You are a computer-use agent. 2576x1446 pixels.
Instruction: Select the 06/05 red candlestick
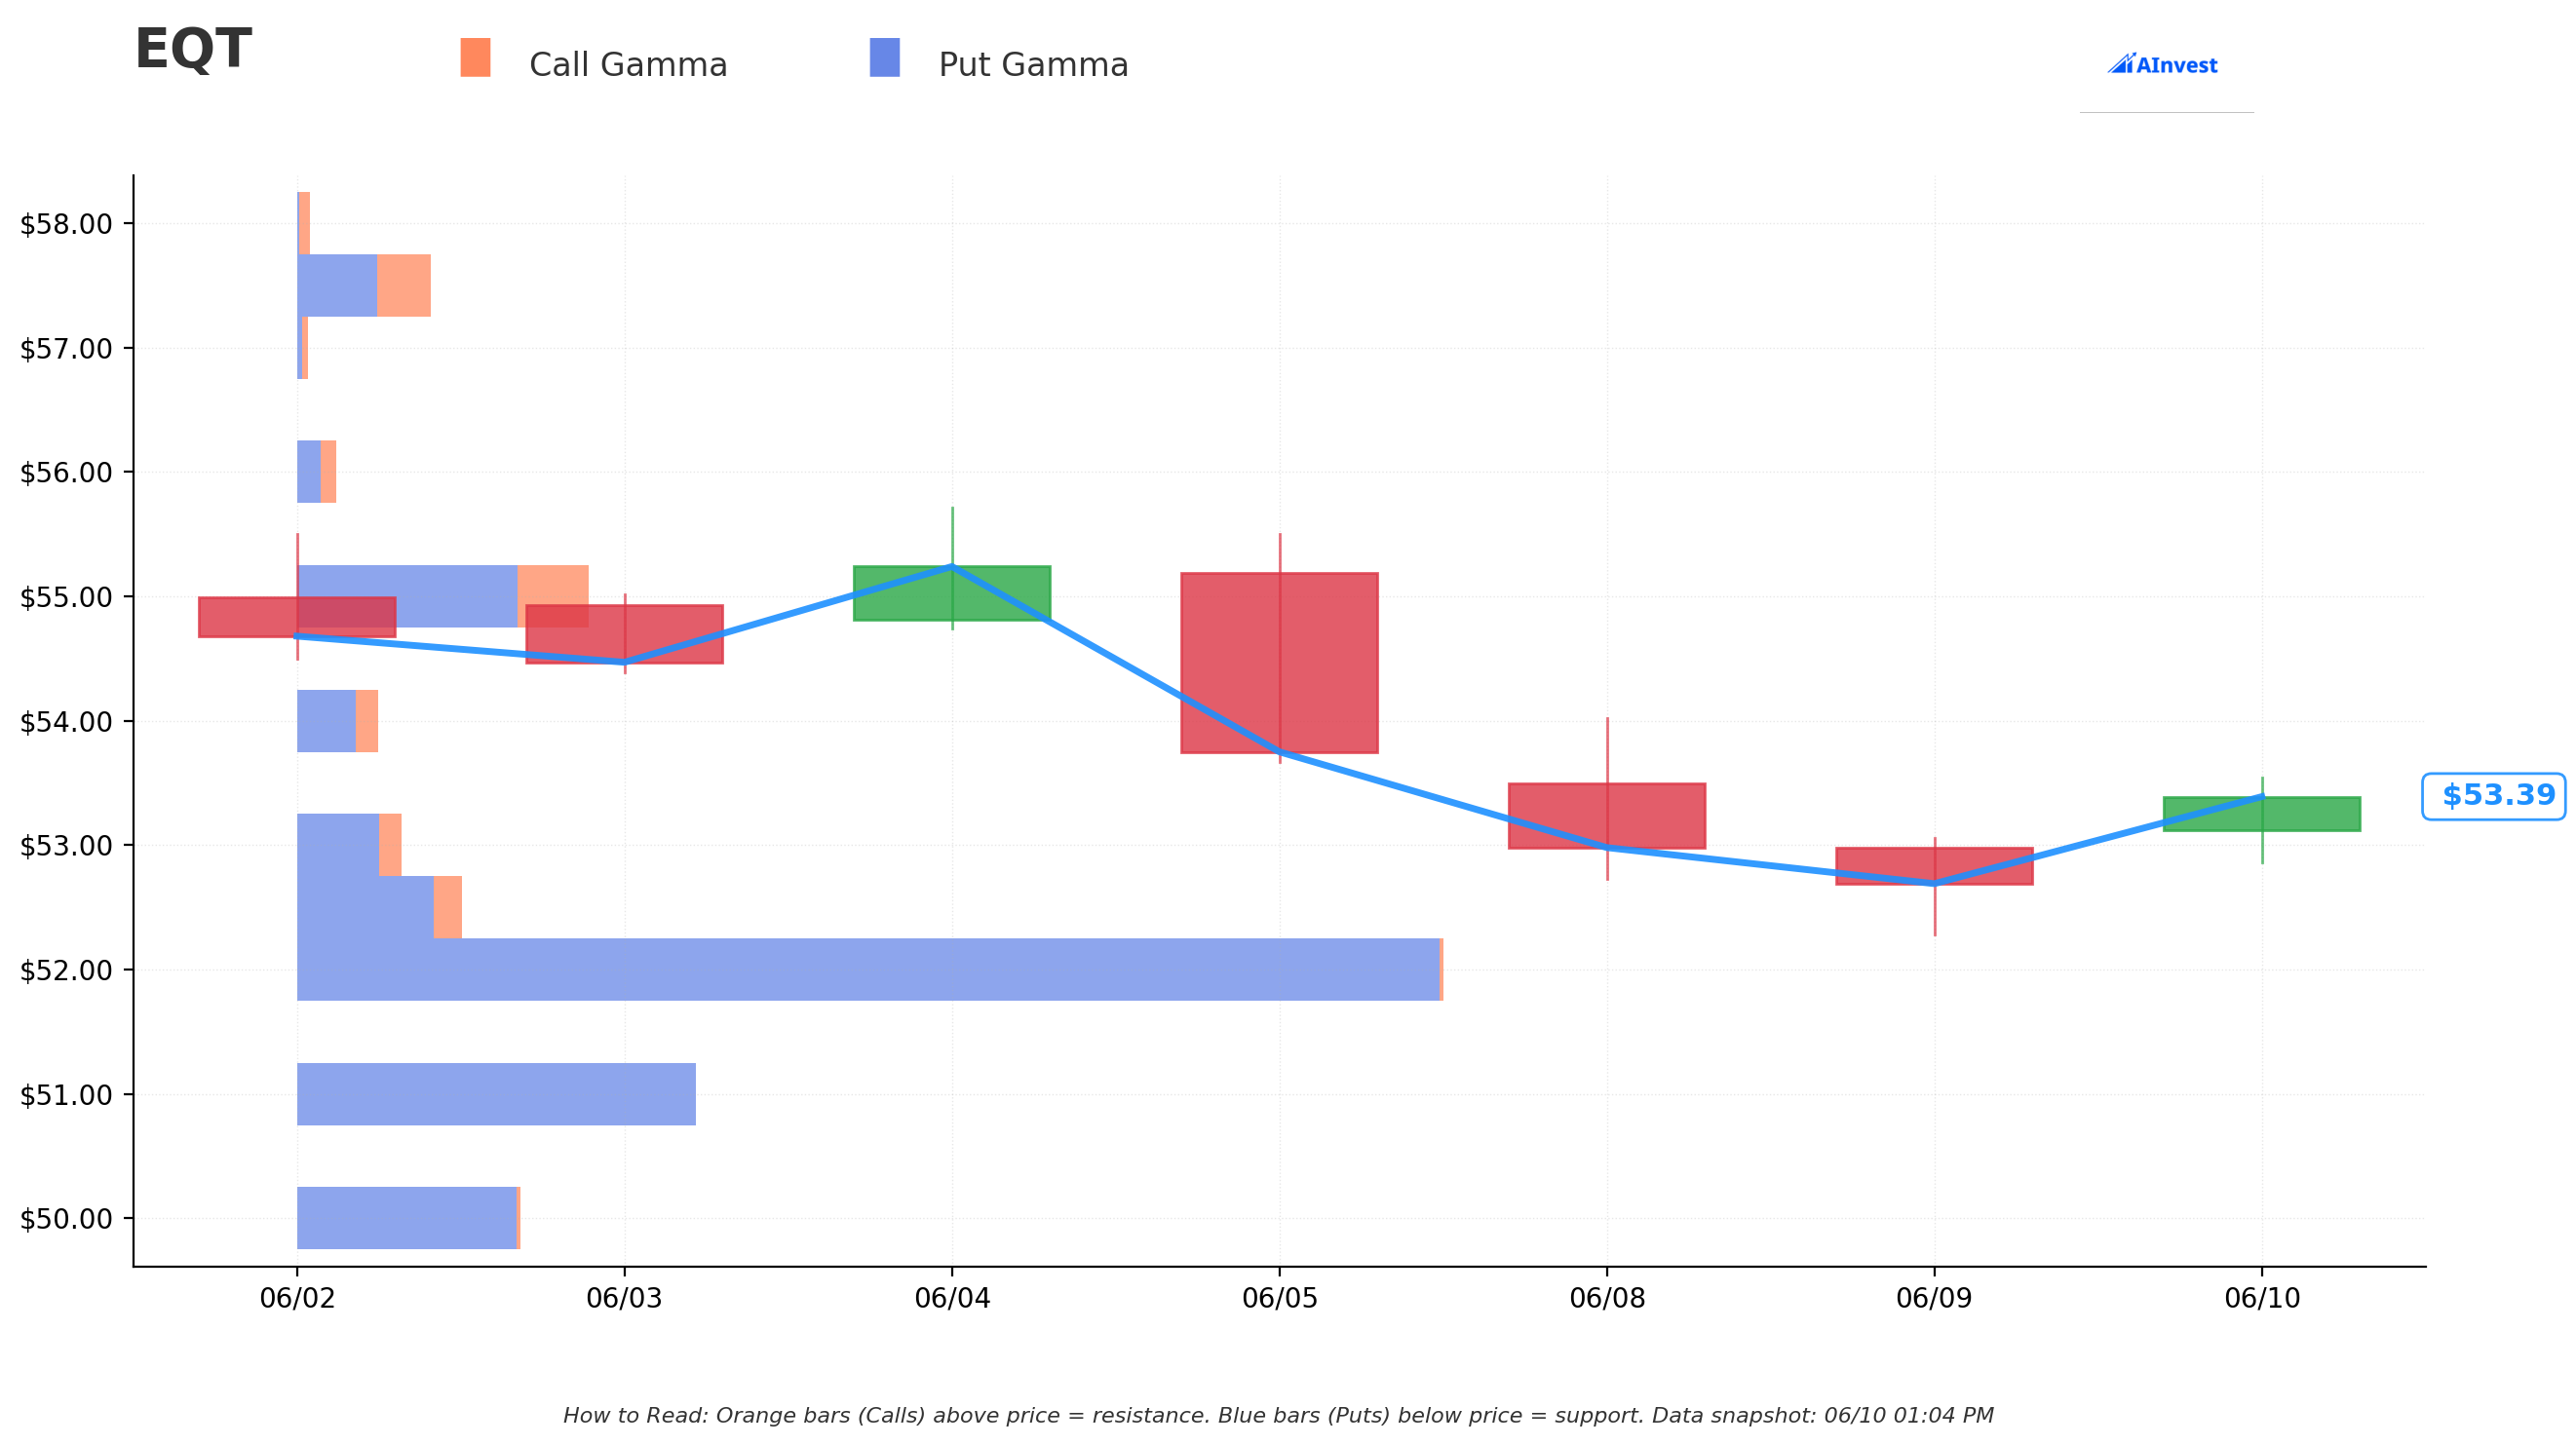coord(1280,663)
